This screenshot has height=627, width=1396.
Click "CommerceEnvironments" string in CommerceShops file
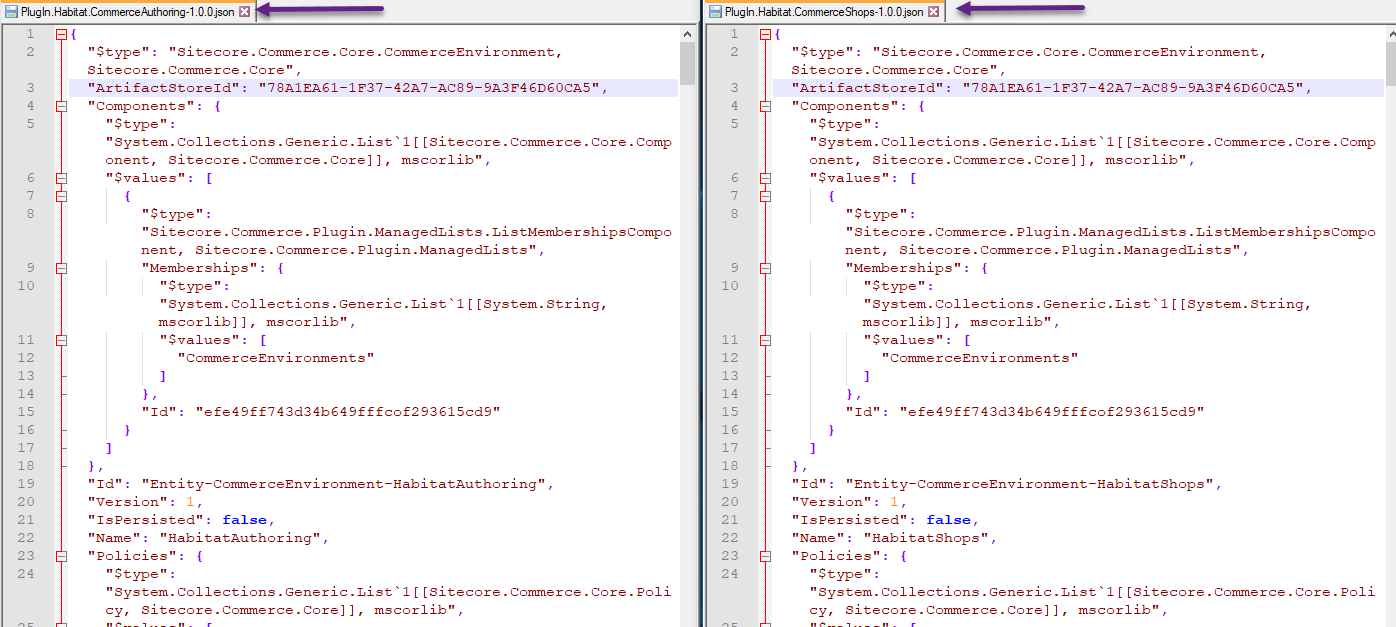click(x=981, y=358)
